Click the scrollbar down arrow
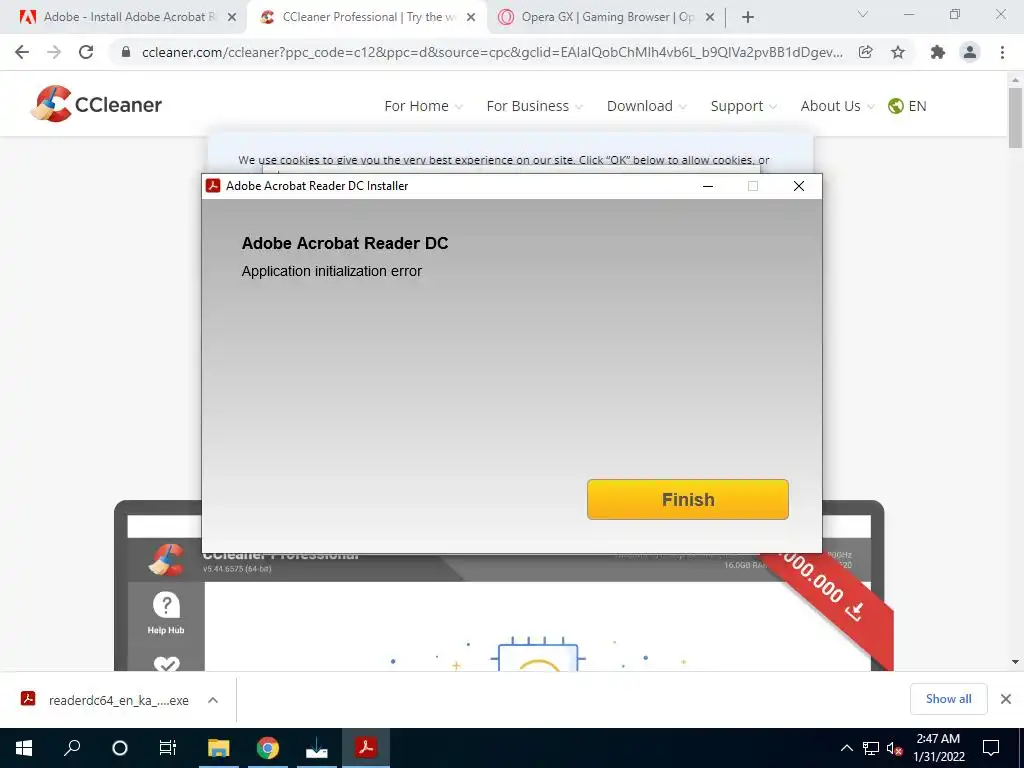Image resolution: width=1024 pixels, height=768 pixels. pos(1015,662)
